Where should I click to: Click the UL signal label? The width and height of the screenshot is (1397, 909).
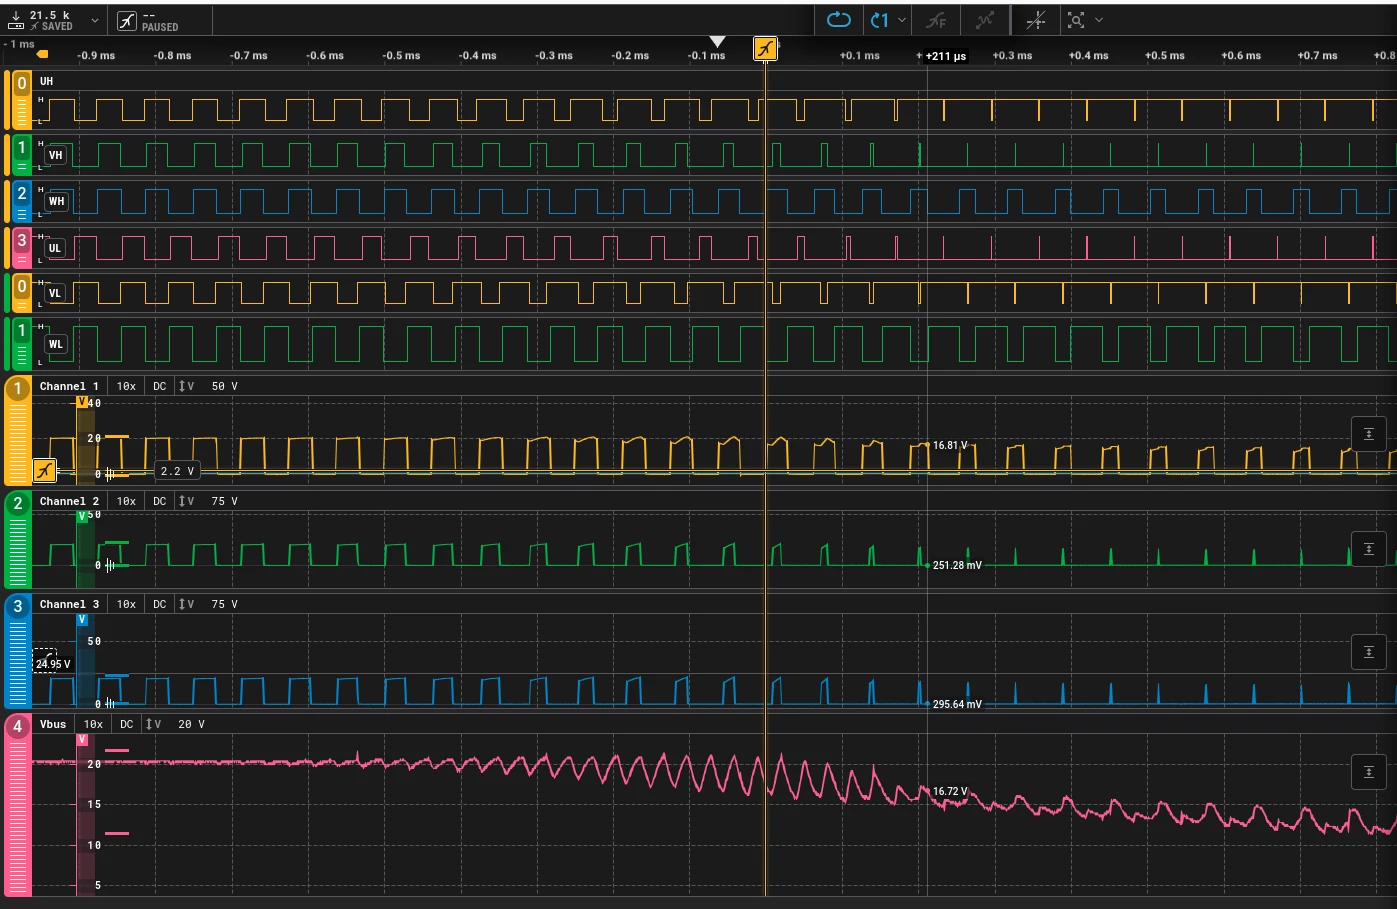(x=55, y=248)
